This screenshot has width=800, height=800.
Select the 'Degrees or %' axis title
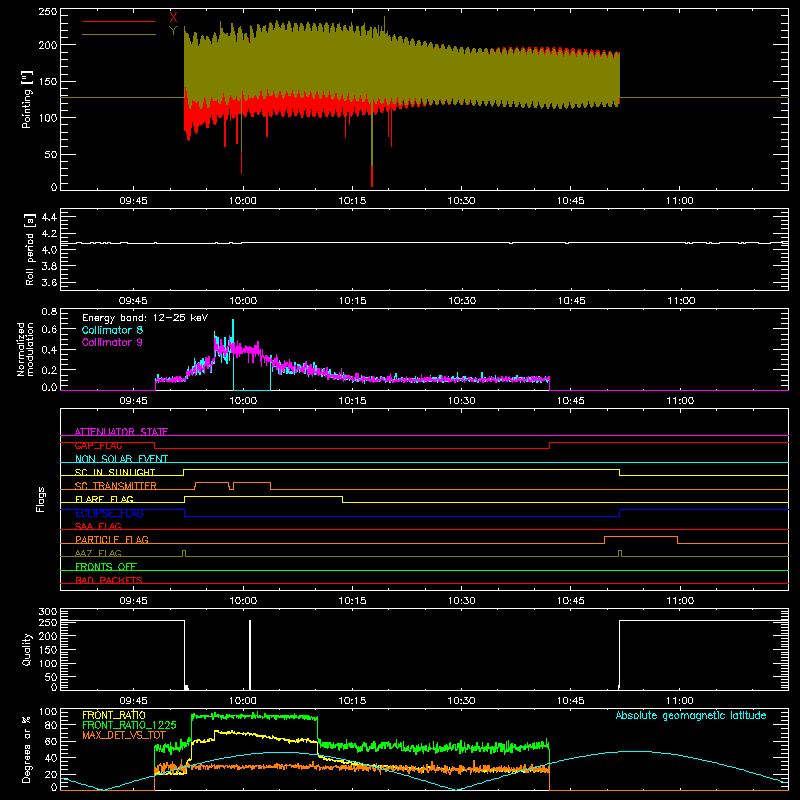[x=27, y=750]
